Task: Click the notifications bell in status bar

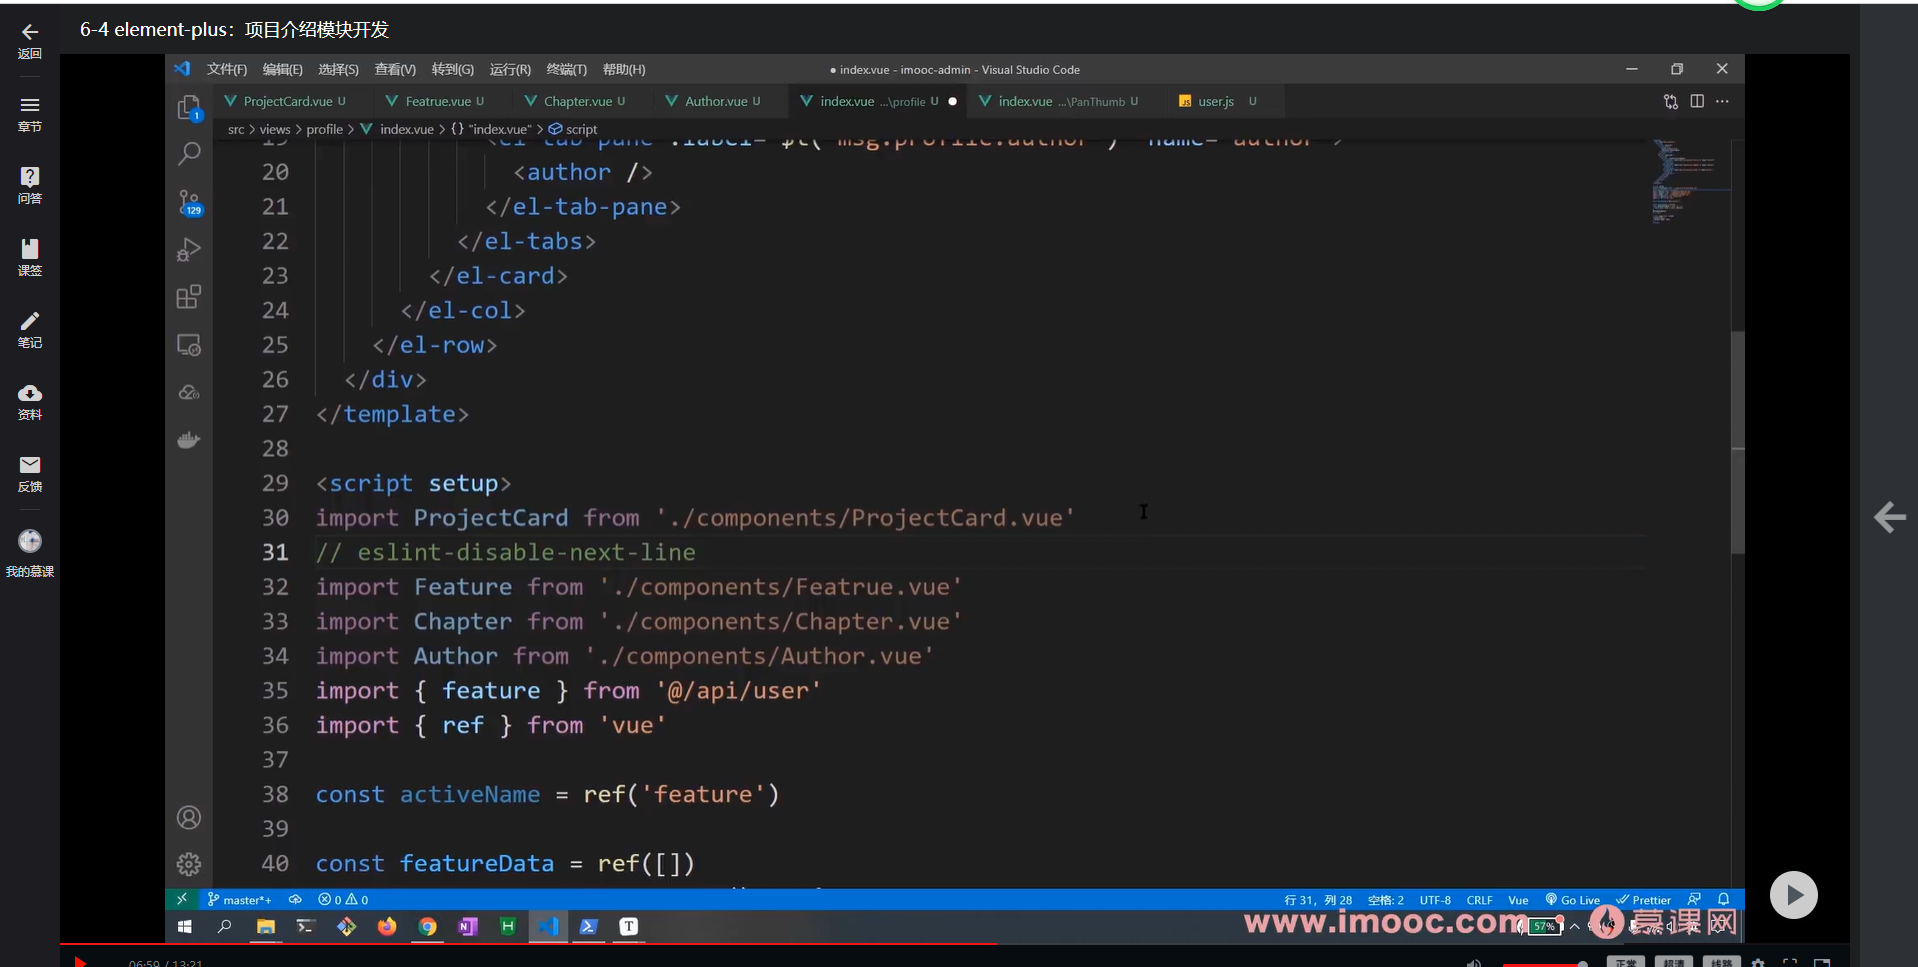Action: click(x=1723, y=899)
